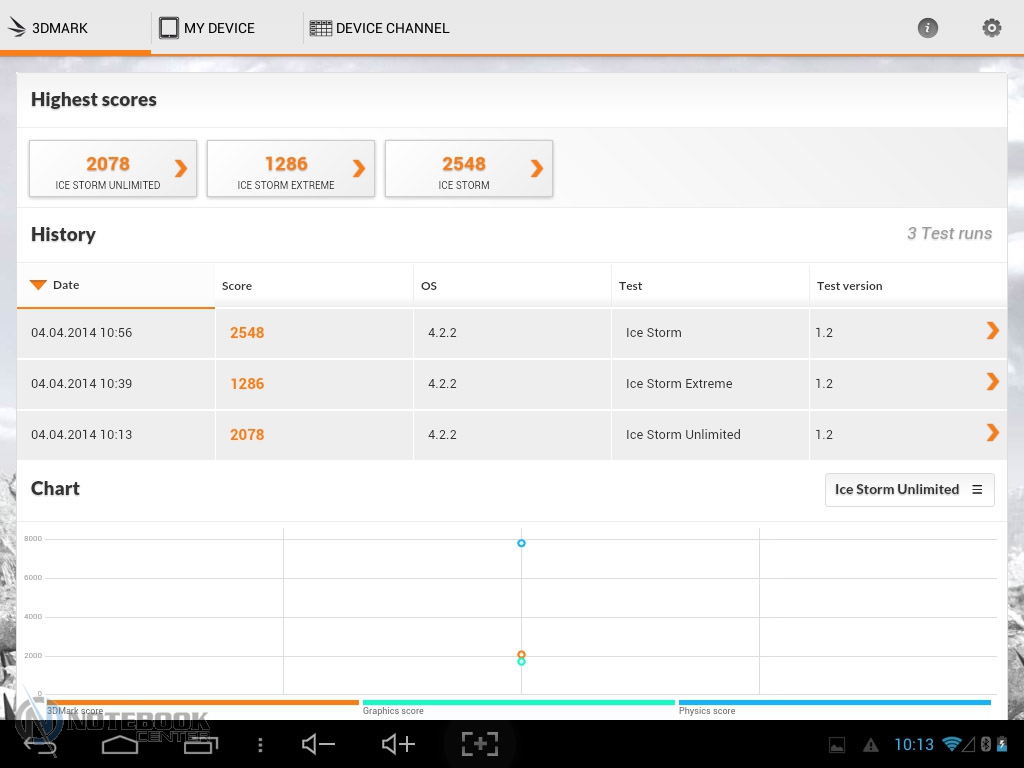Sort history by Date column header
1024x768 pixels.
(66, 285)
